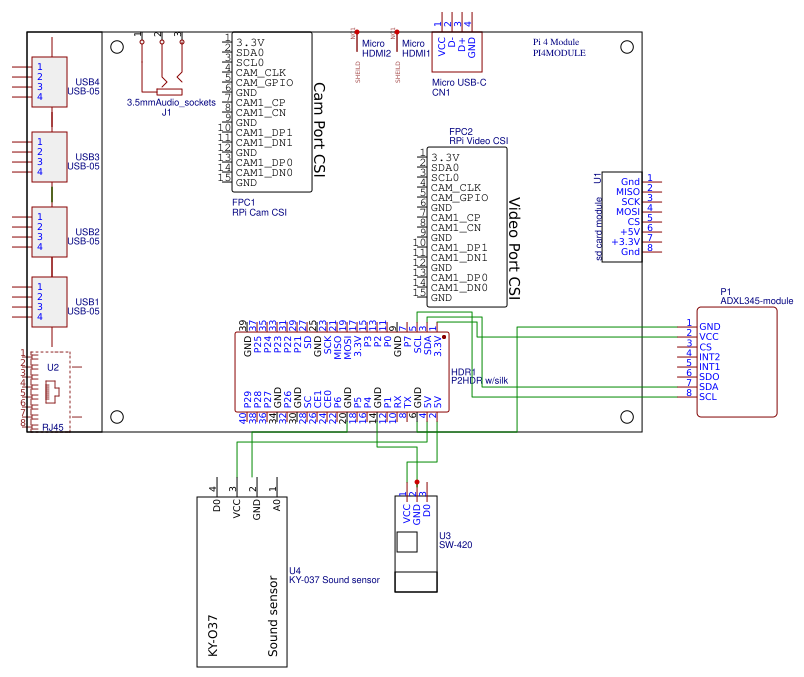Select the KY-037 sound sensor body
The image size is (804, 677).
point(242,582)
